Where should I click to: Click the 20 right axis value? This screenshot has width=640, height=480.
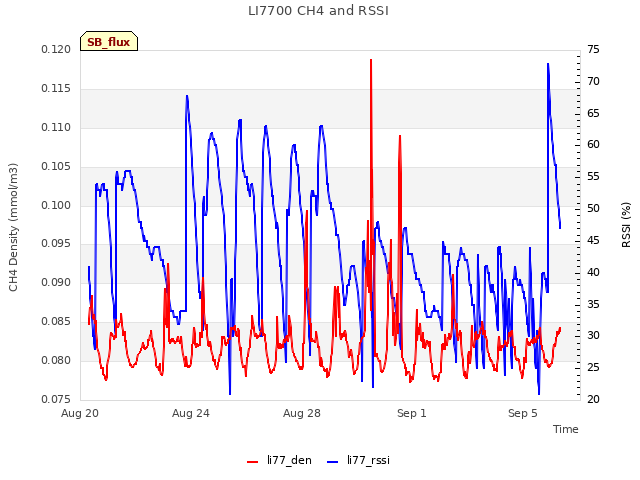593,399
